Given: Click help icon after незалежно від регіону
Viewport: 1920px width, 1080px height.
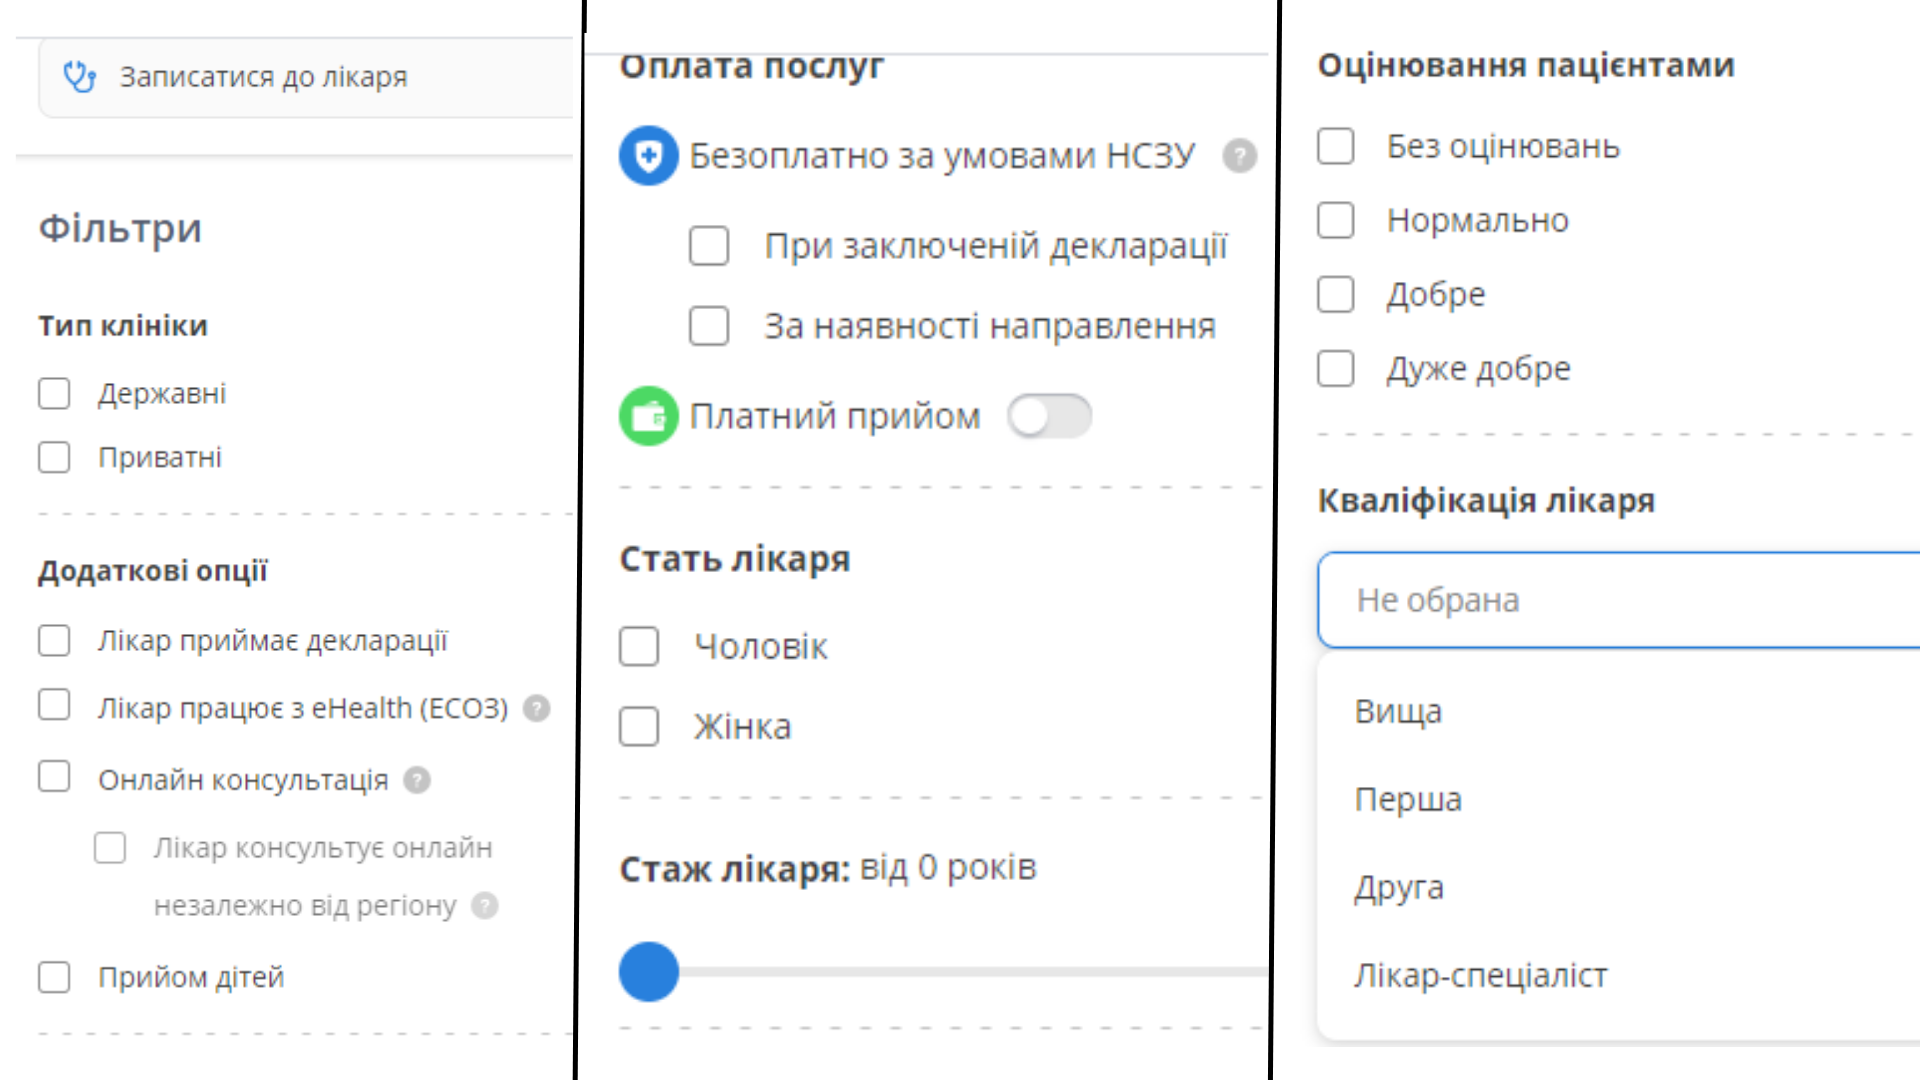Looking at the screenshot, I should [487, 906].
